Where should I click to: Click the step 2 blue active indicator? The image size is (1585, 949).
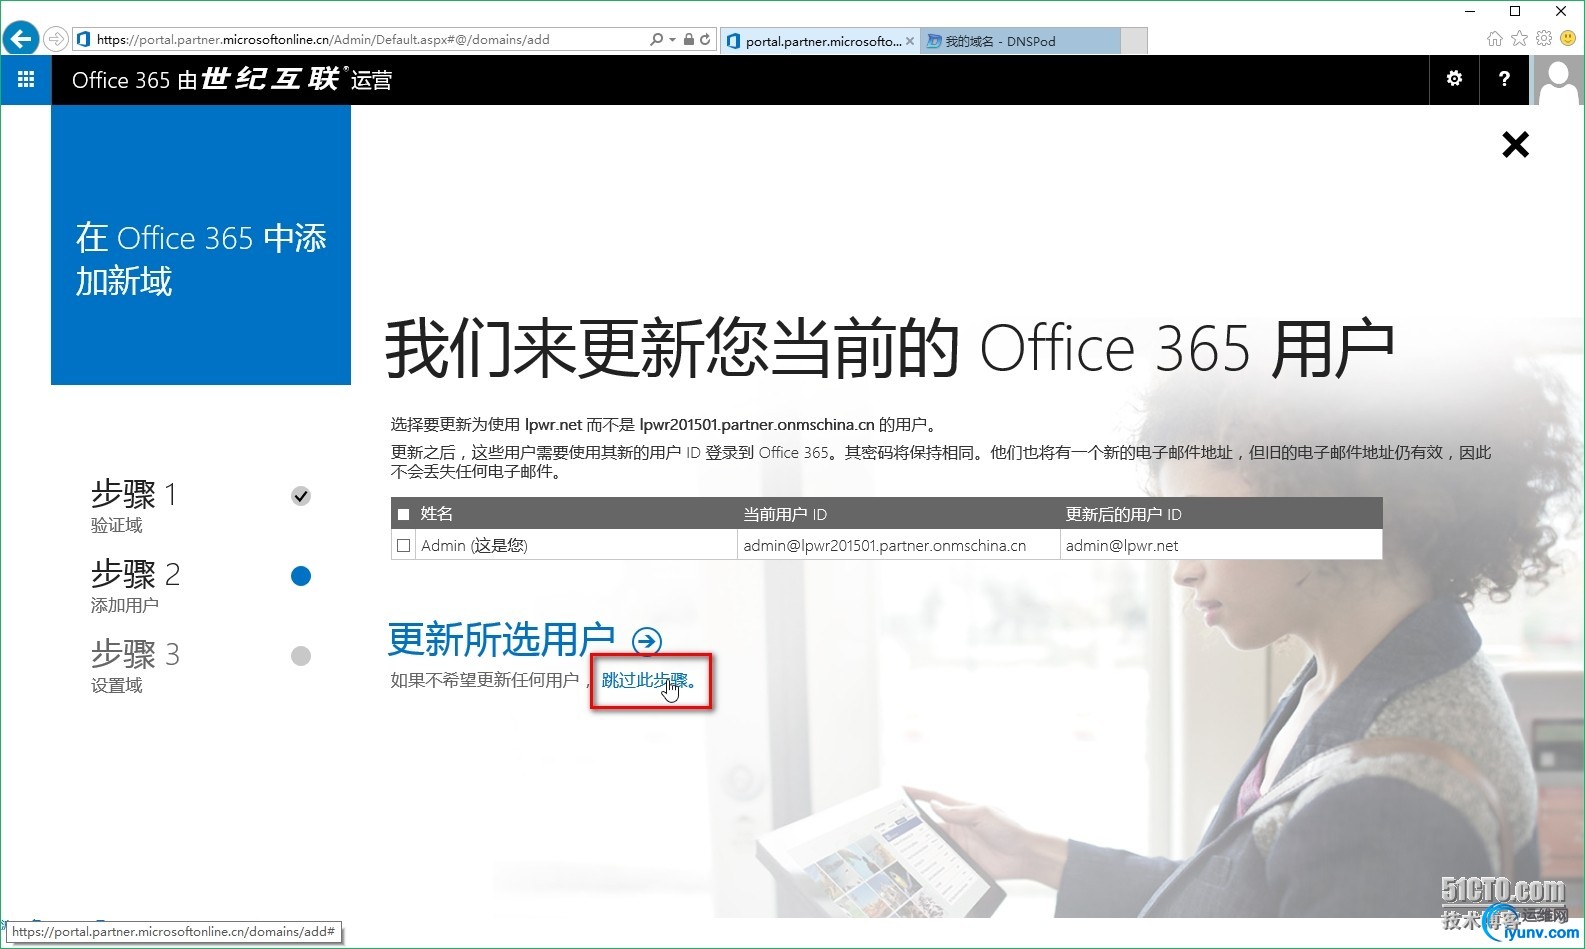pos(301,576)
